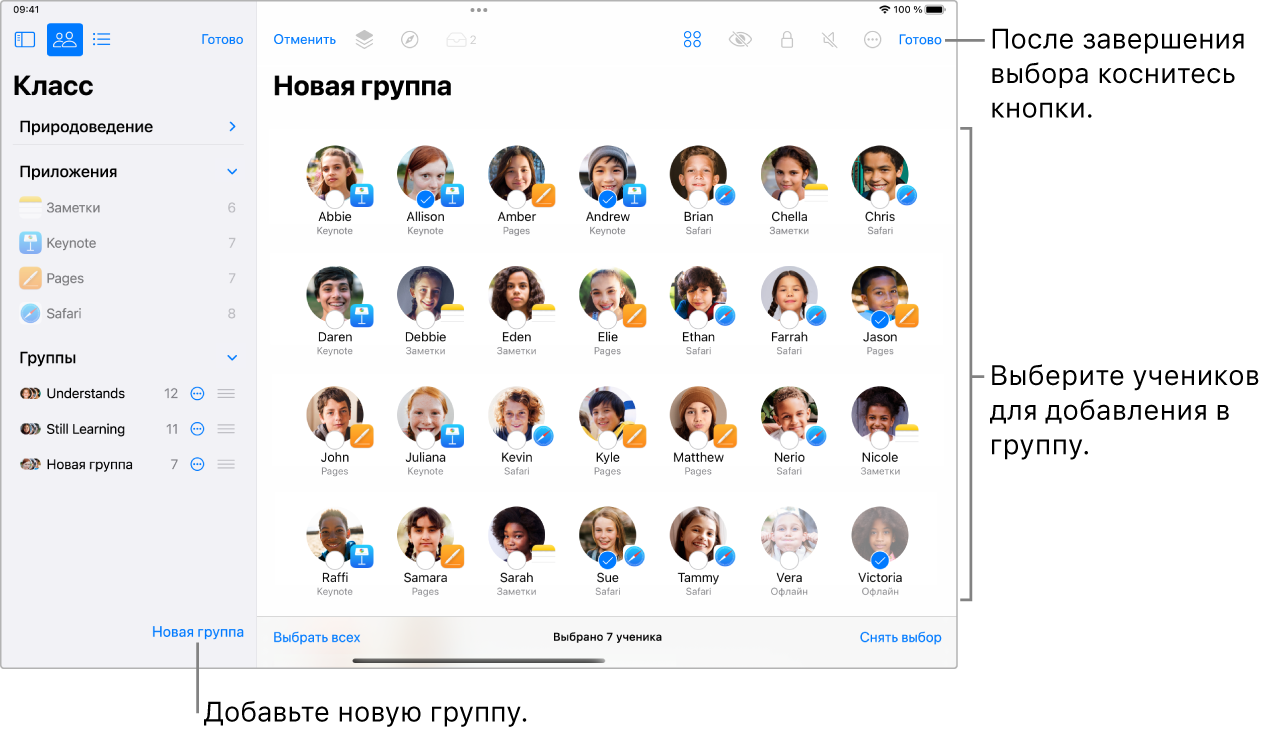The image size is (1274, 737).
Task: Collapse the Приложения section
Action: tap(232, 171)
